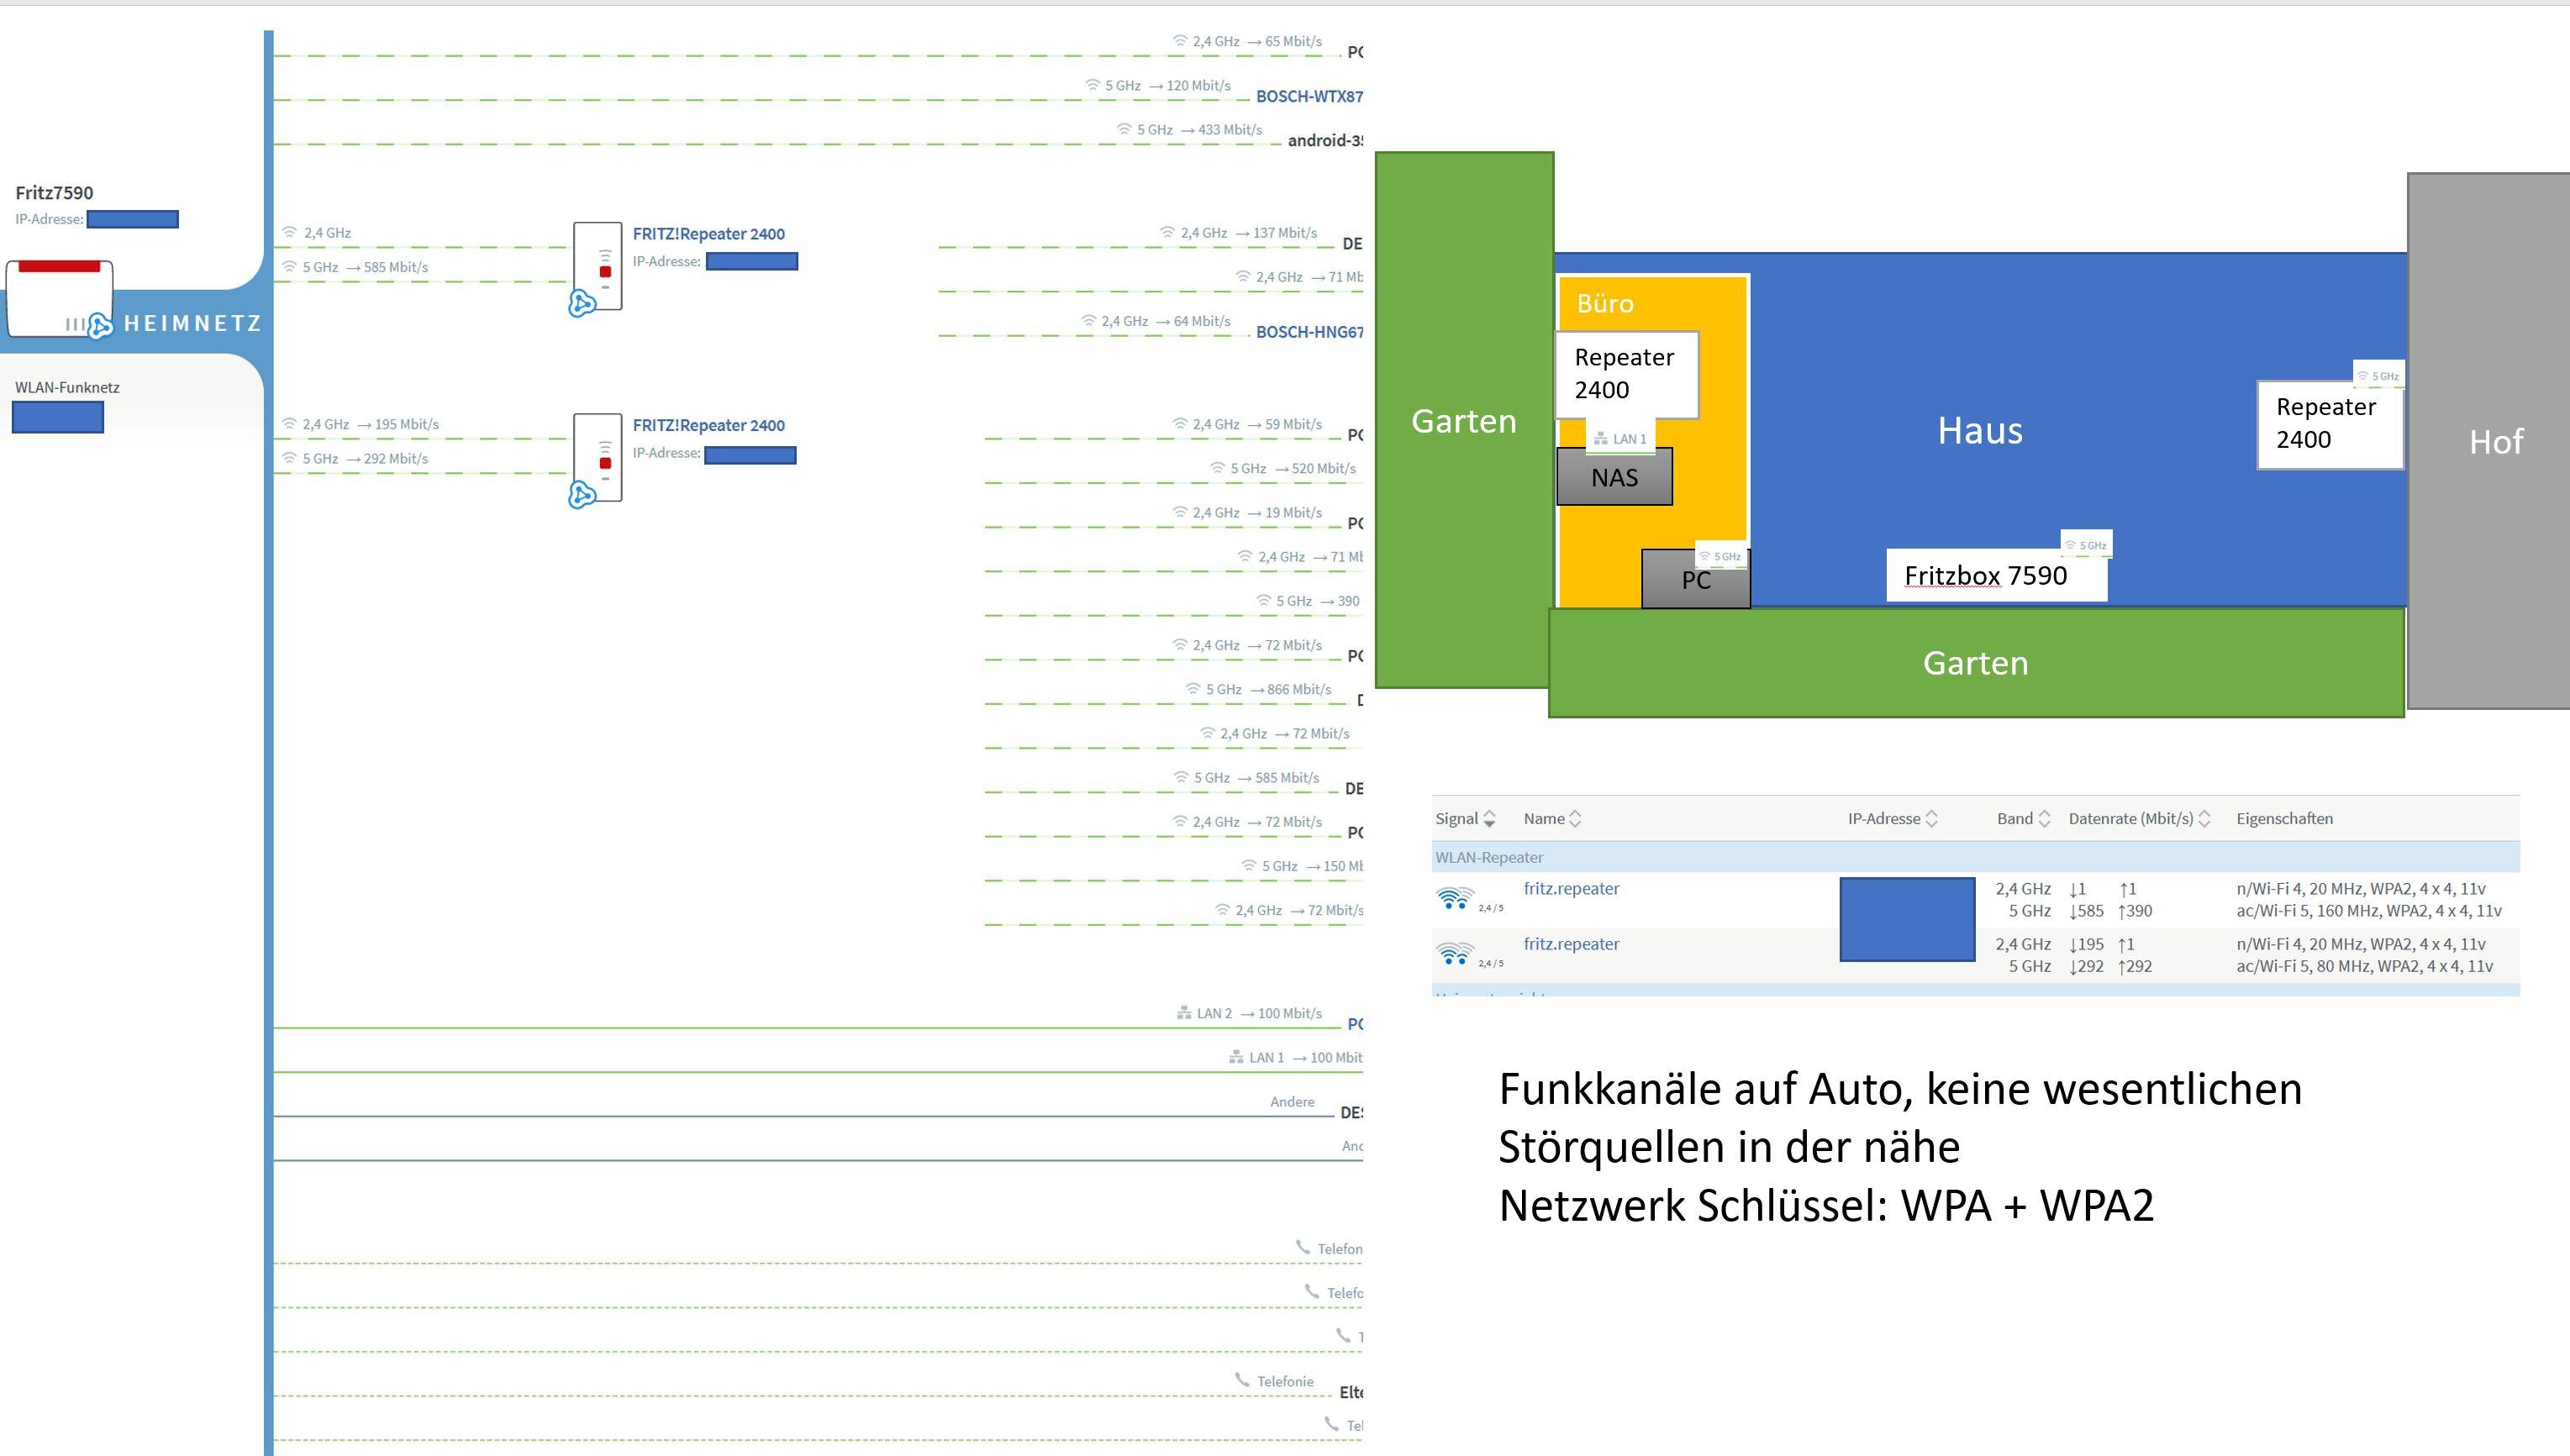Sort the table by Name column arrows
The width and height of the screenshot is (2570, 1456).
point(1575,819)
